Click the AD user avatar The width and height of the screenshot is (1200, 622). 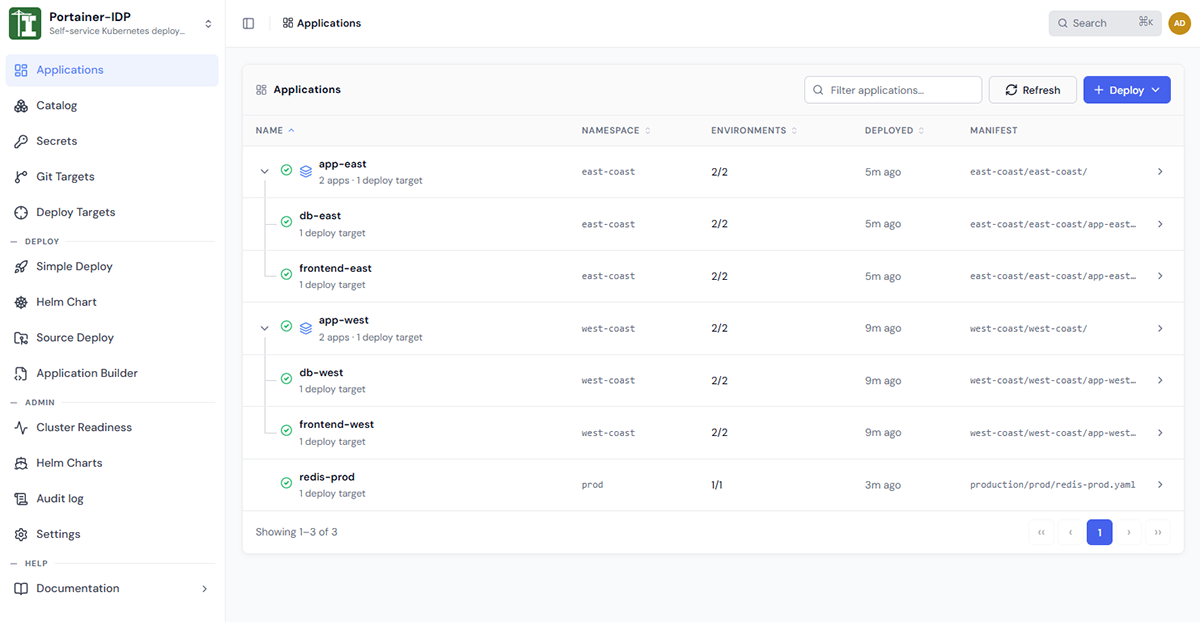tap(1180, 23)
